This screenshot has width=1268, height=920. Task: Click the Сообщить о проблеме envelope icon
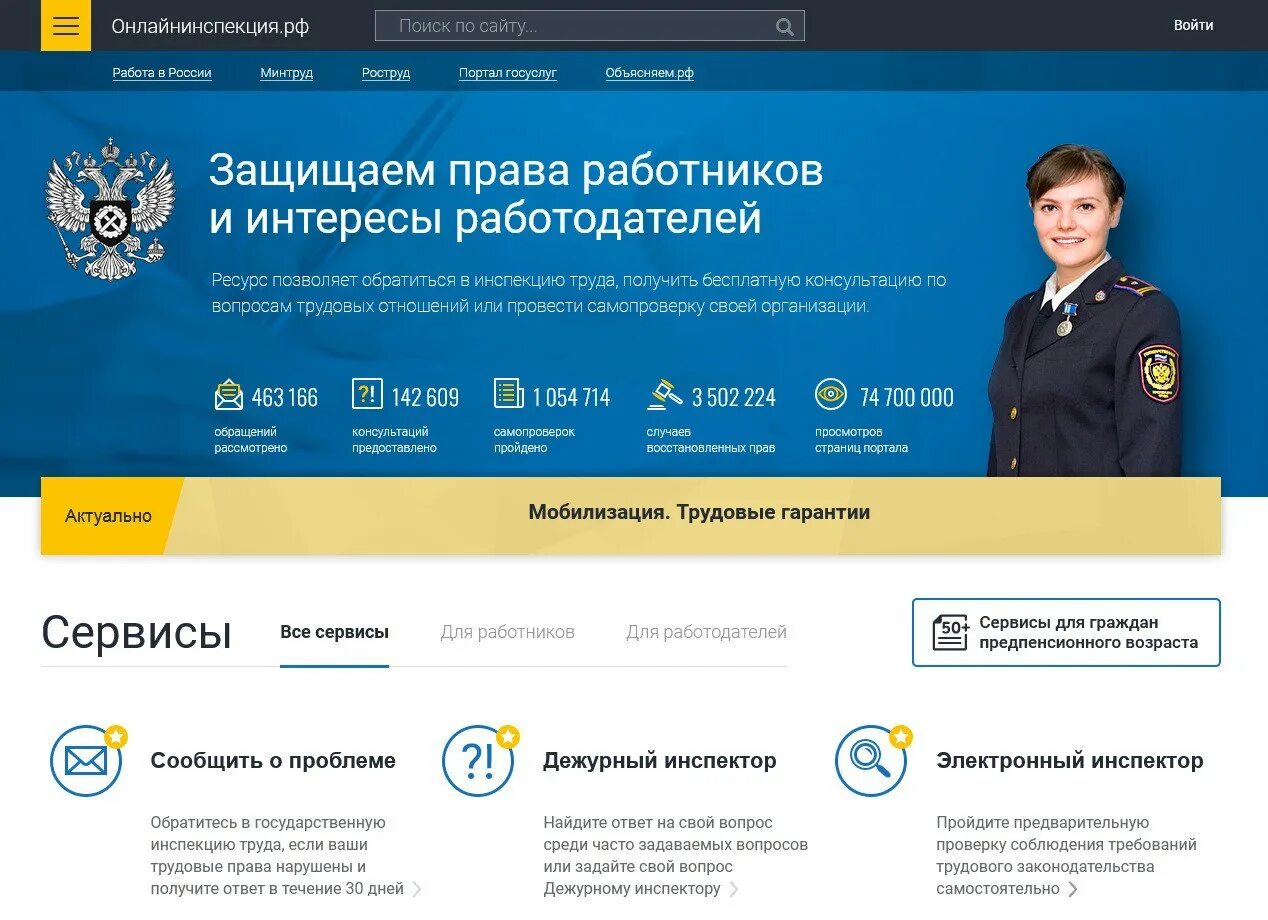tap(86, 761)
